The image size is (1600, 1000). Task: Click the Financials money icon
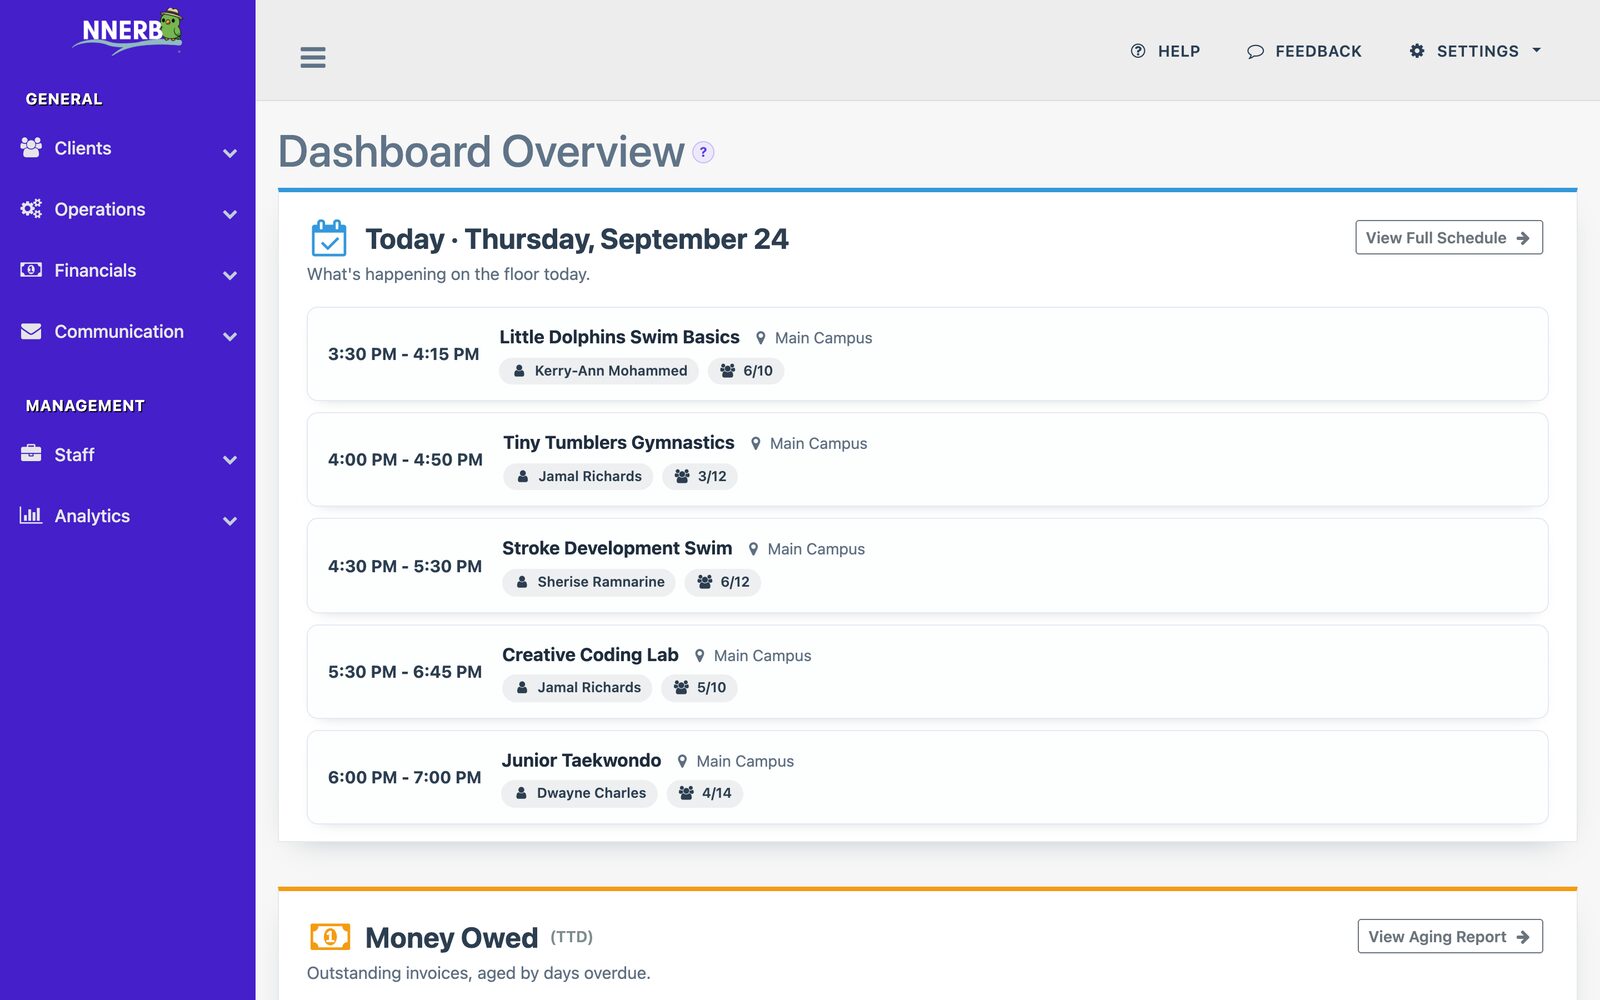(x=31, y=270)
